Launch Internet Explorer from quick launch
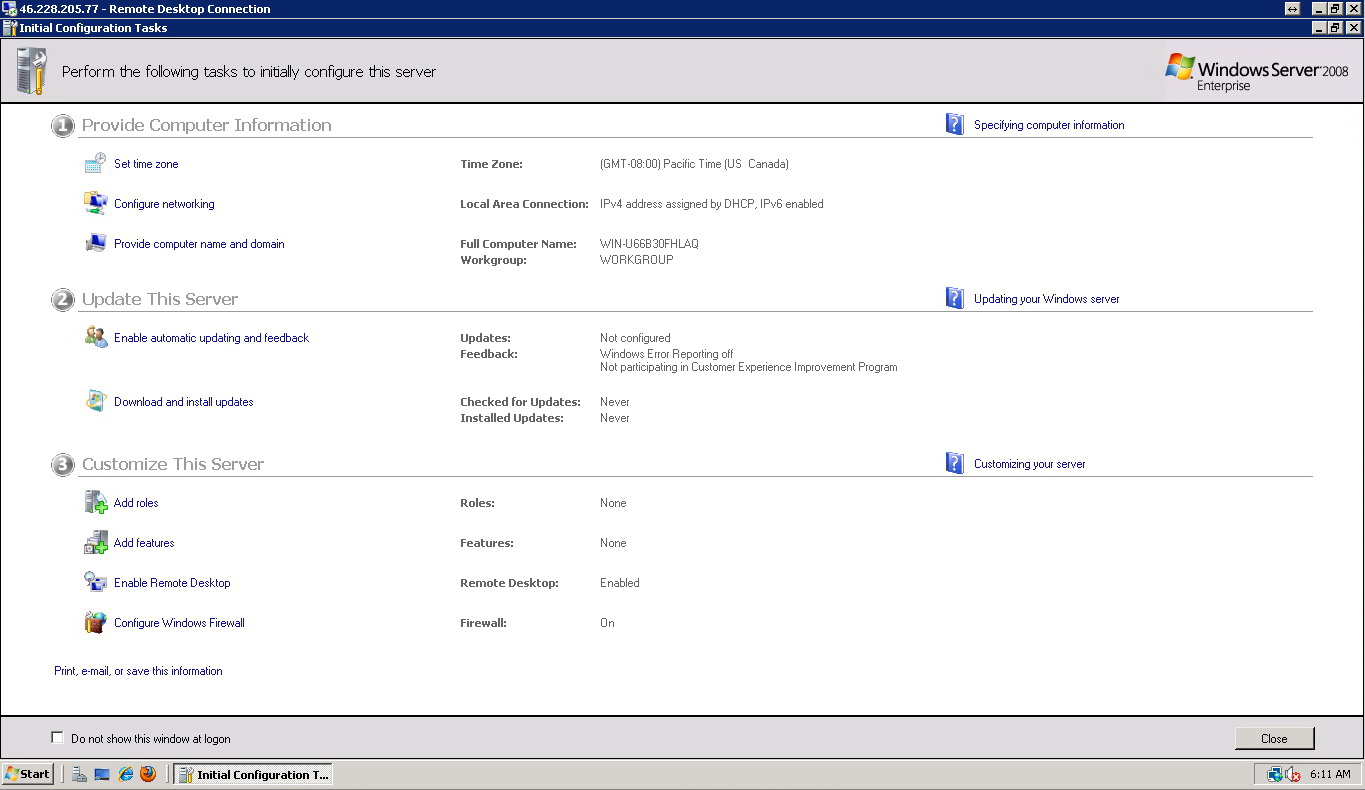Viewport: 1365px width, 790px height. pyautogui.click(x=125, y=774)
